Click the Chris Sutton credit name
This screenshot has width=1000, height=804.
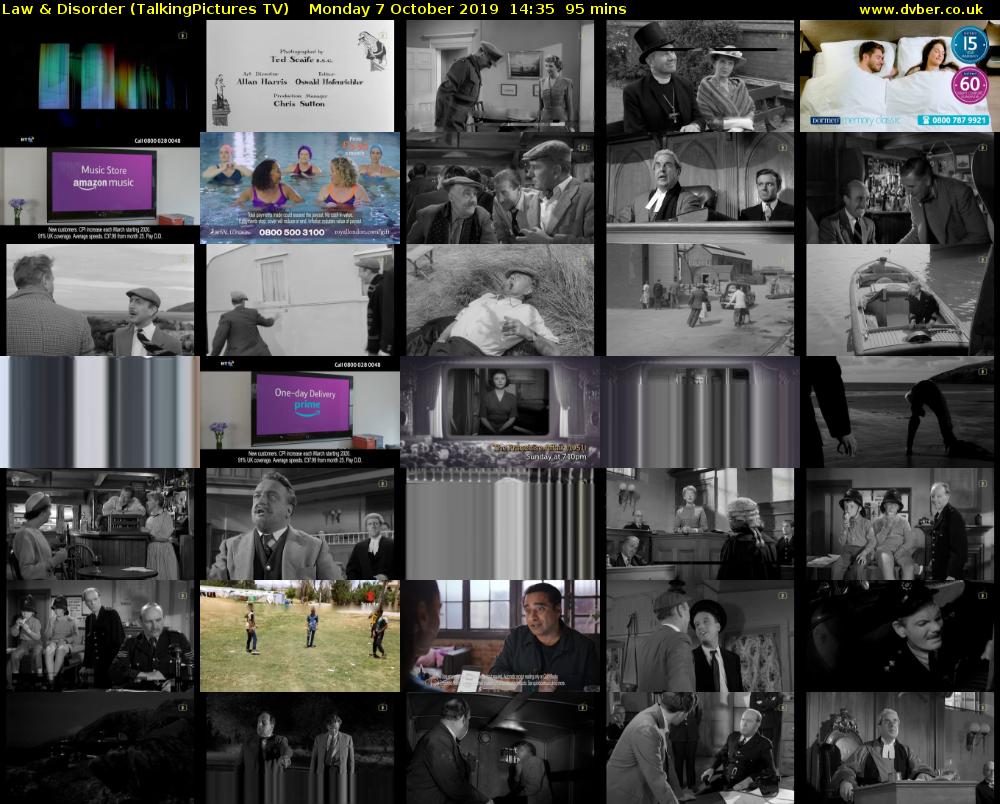click(299, 103)
